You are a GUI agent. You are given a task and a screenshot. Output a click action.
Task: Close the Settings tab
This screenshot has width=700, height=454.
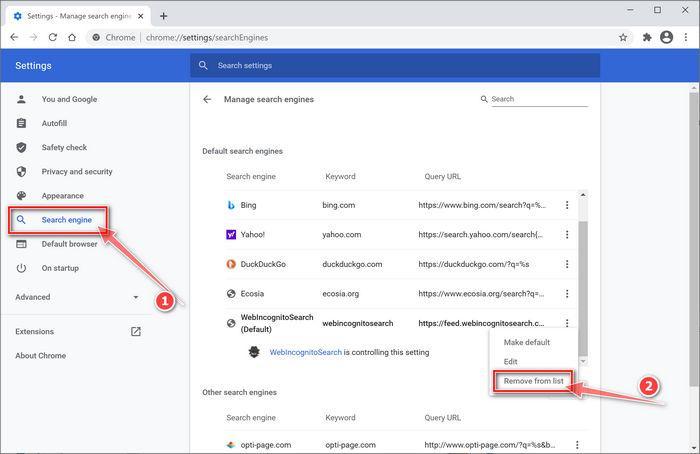point(141,16)
